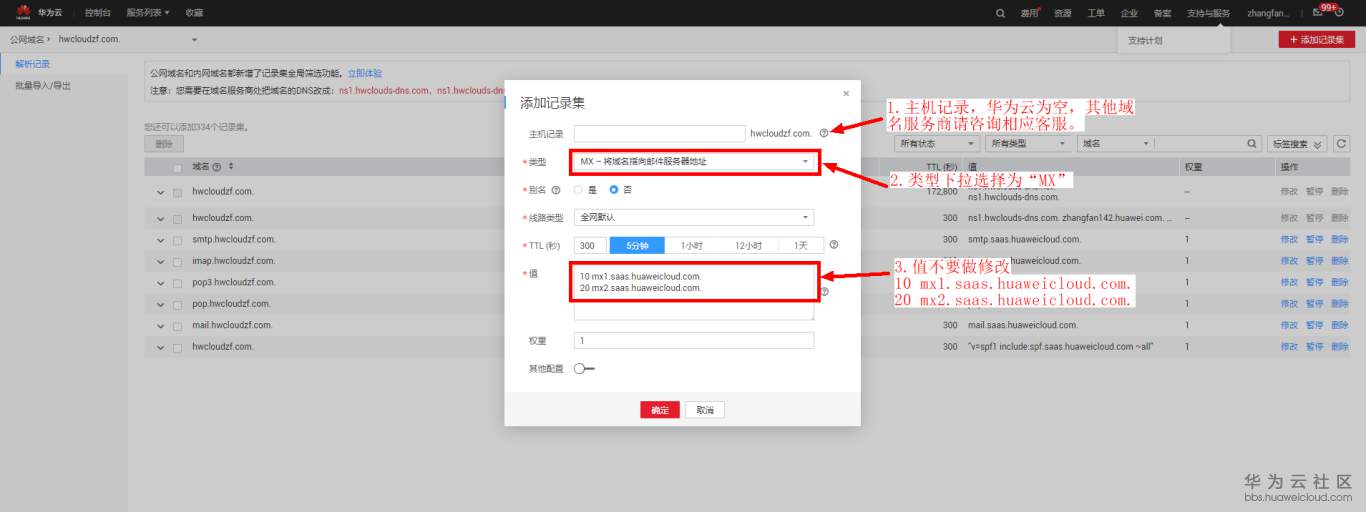The height and width of the screenshot is (512, 1366).
Task: Click 暂停 for smtp.saas.huaweicloud.com. record
Action: [x=1314, y=240]
